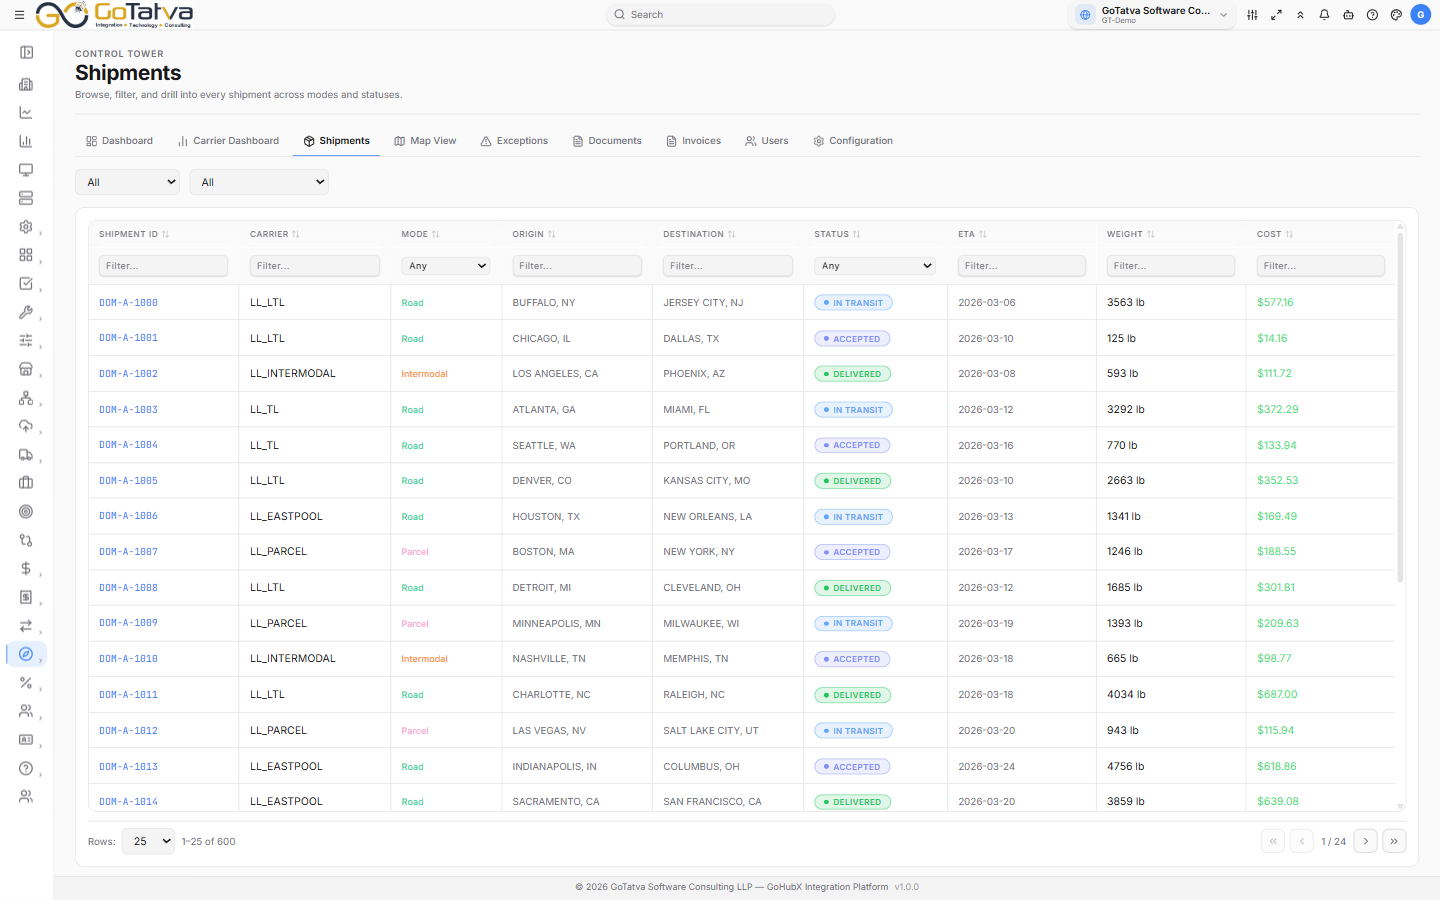Click the global Search field
Viewport: 1440px width, 900px height.
coord(720,15)
